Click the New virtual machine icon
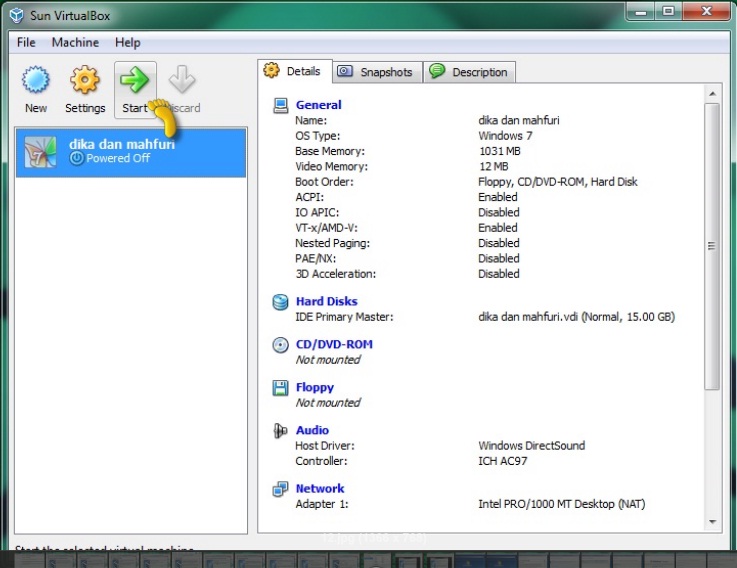737x568 pixels. click(36, 79)
